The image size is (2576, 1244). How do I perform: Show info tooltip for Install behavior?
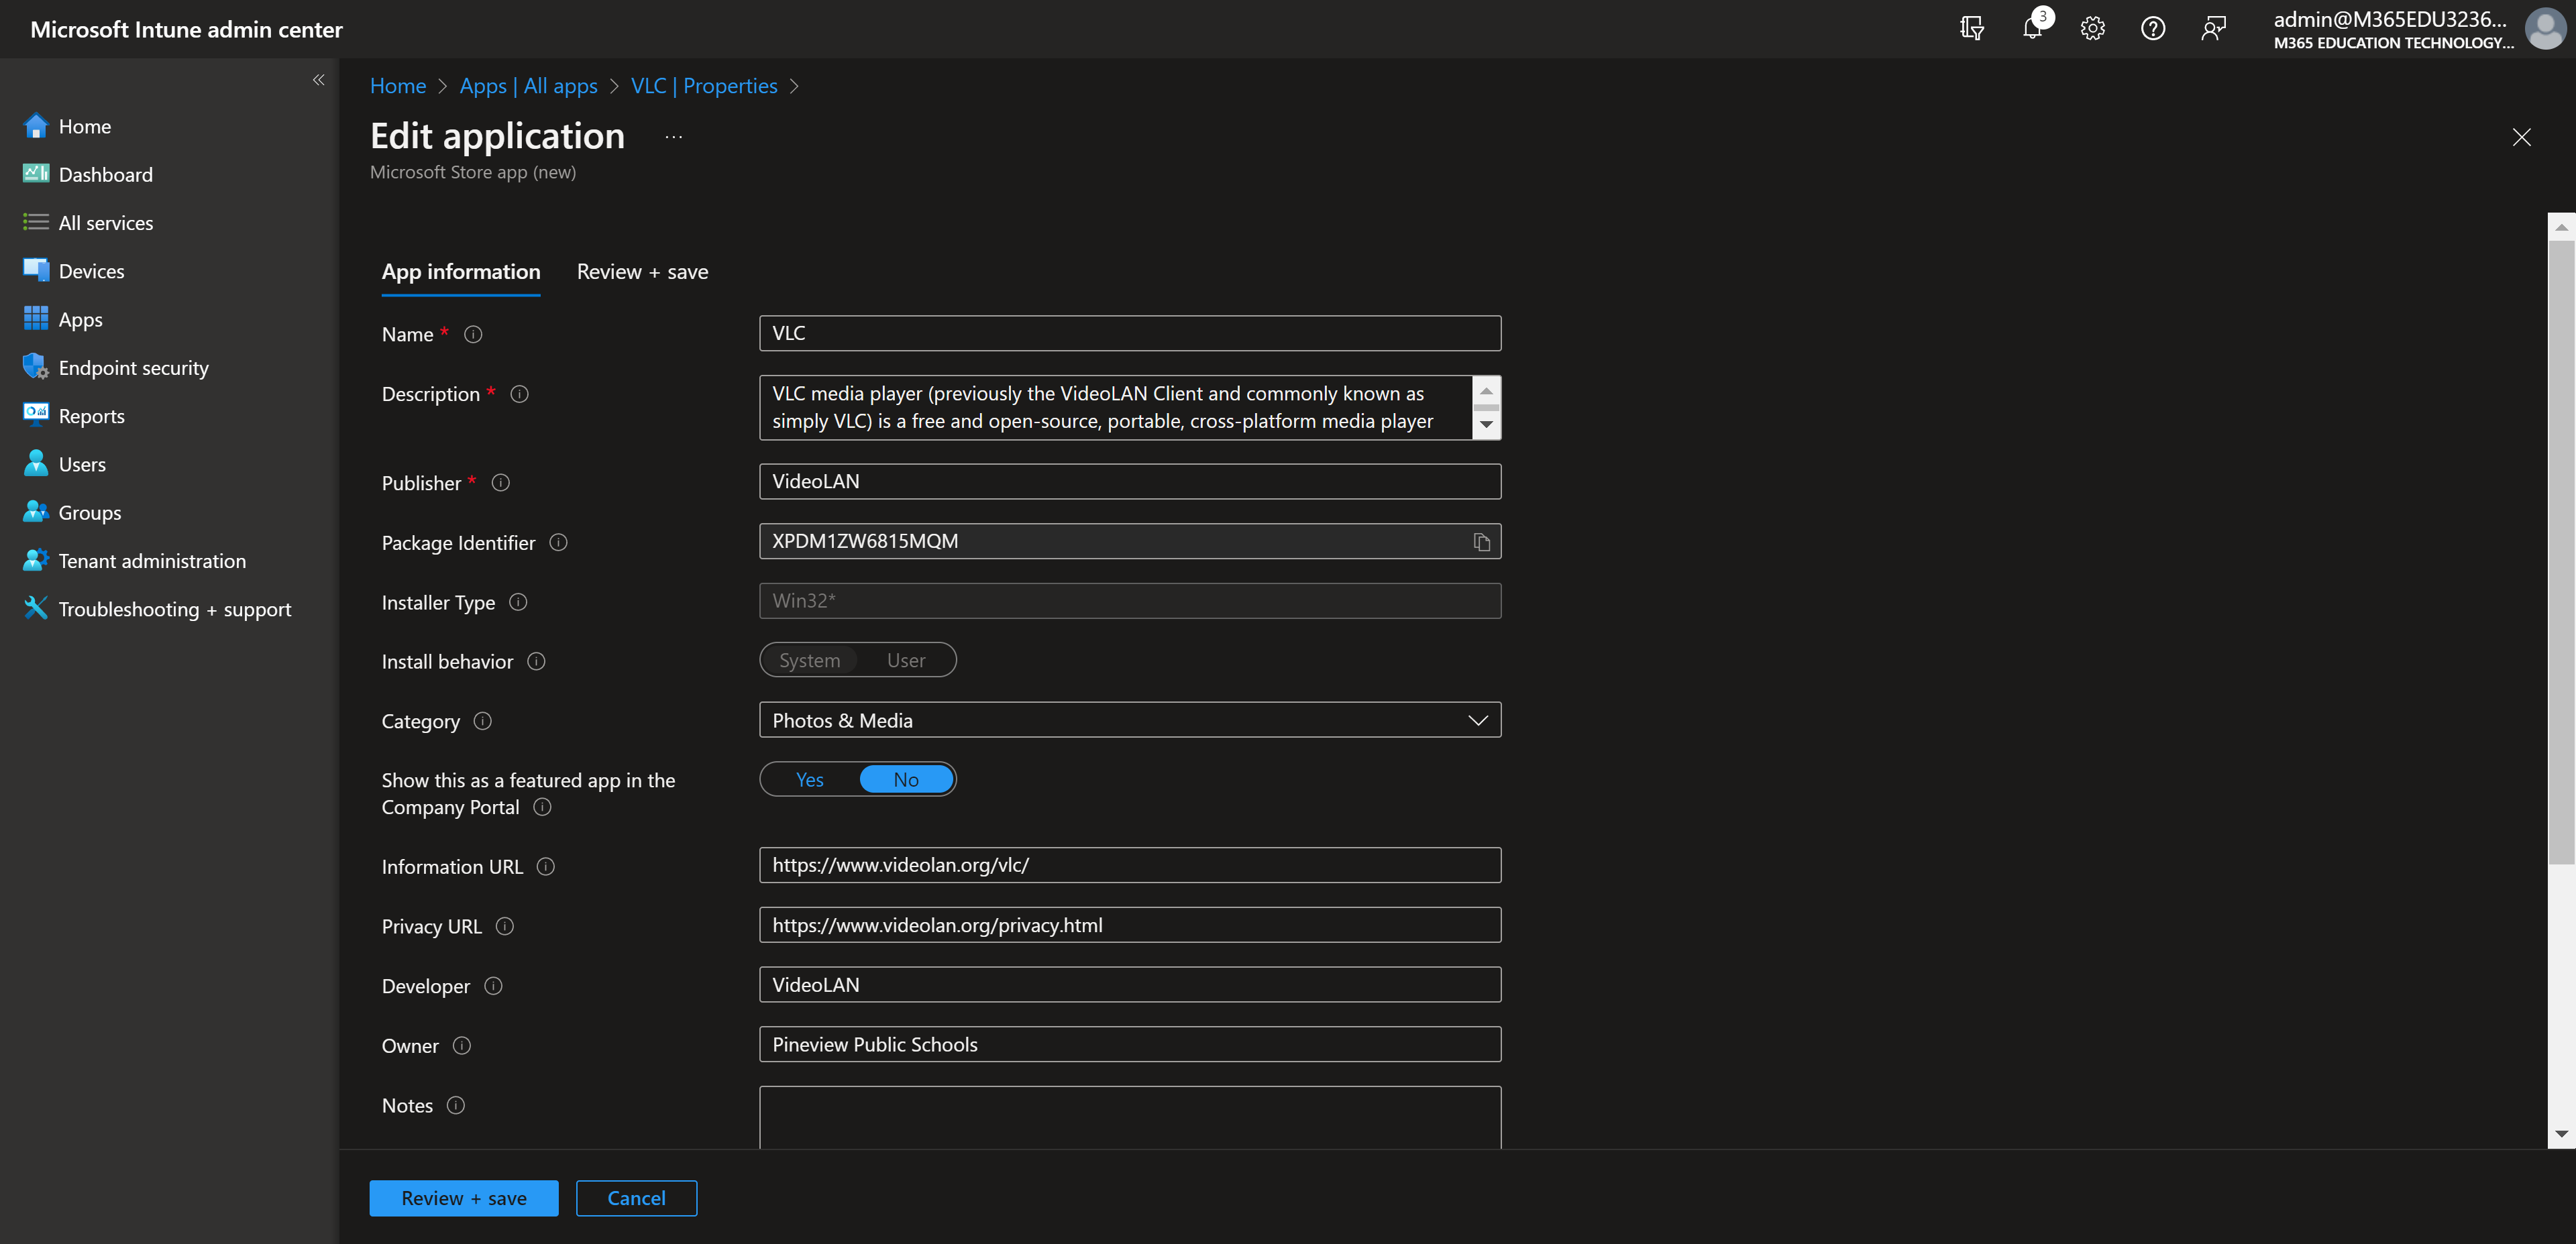point(536,661)
